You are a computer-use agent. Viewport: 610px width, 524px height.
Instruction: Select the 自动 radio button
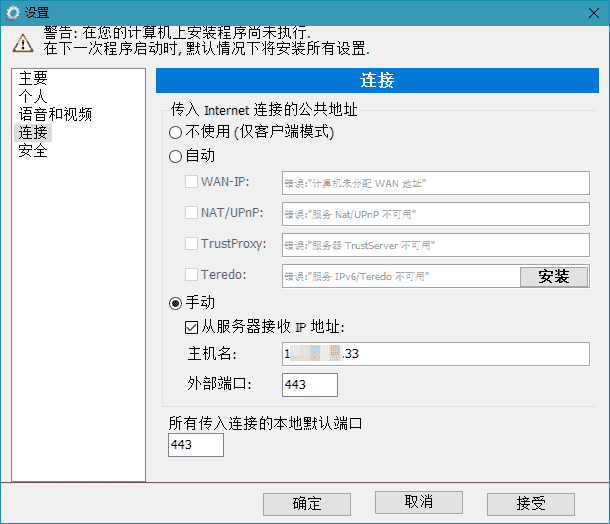pos(176,156)
